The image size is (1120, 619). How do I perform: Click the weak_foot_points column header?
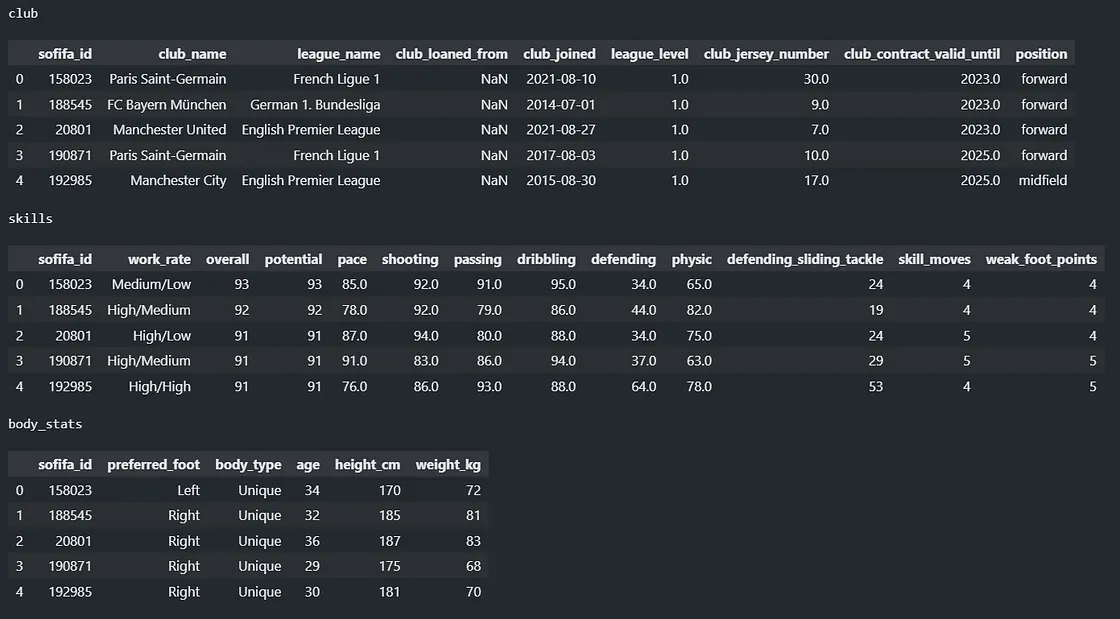(x=1041, y=260)
